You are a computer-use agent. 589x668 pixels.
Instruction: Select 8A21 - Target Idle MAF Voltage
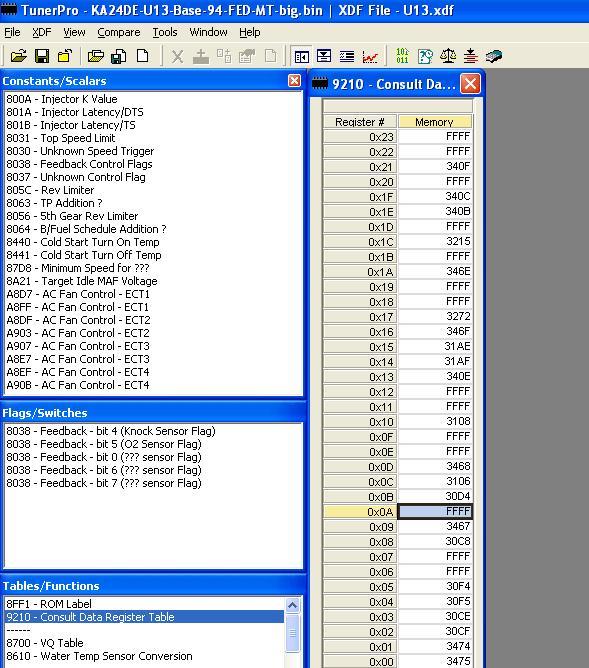click(82, 281)
